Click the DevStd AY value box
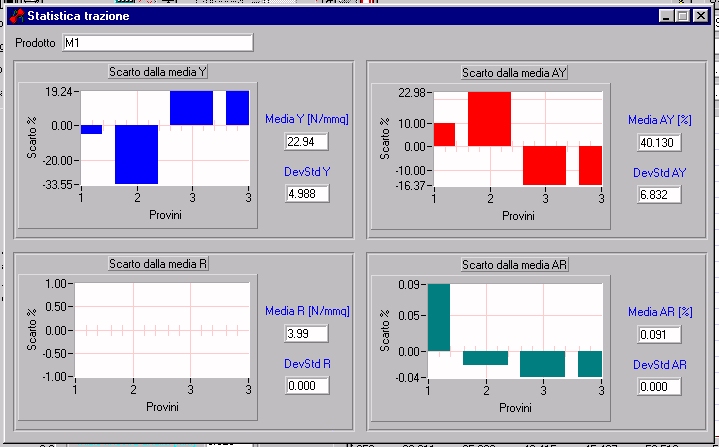This screenshot has height=447, width=719. pyautogui.click(x=660, y=194)
